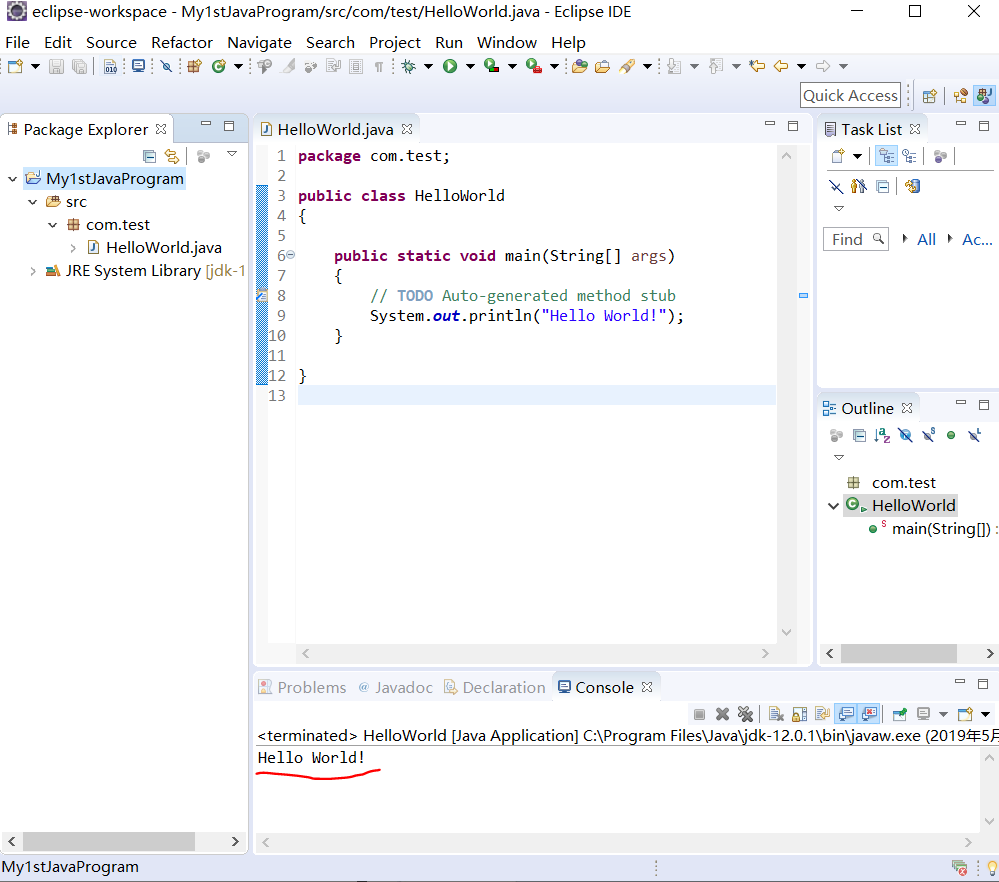Click the All filter link in Task List

(926, 240)
